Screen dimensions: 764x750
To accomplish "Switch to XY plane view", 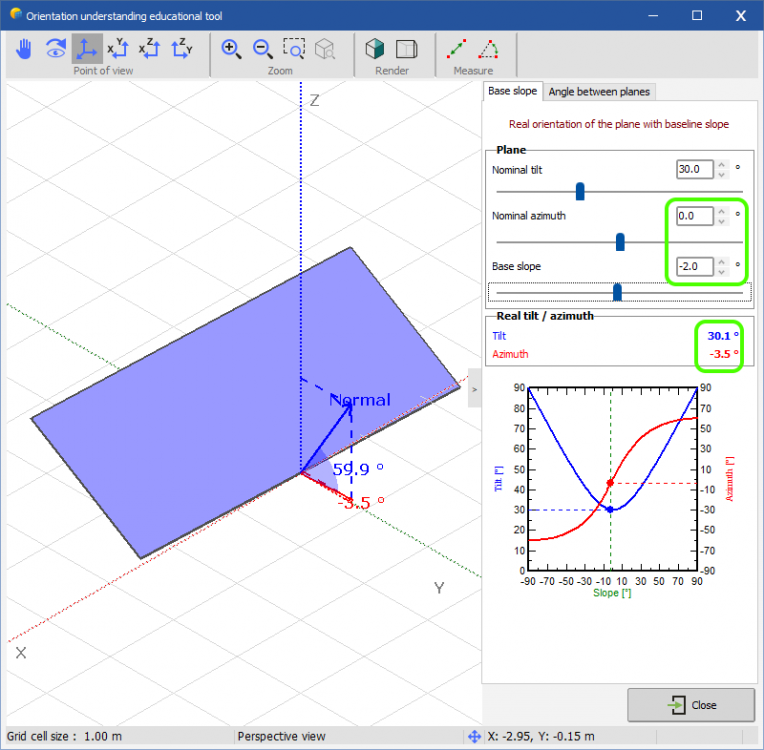I will pyautogui.click(x=118, y=48).
